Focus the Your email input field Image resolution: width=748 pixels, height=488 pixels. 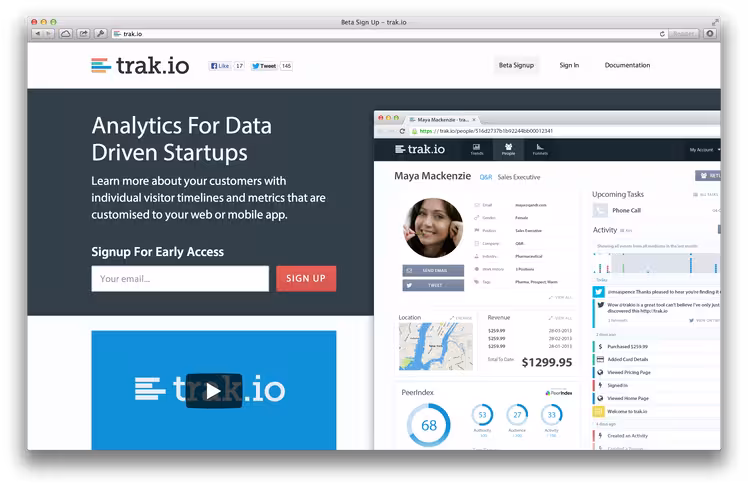click(x=180, y=279)
